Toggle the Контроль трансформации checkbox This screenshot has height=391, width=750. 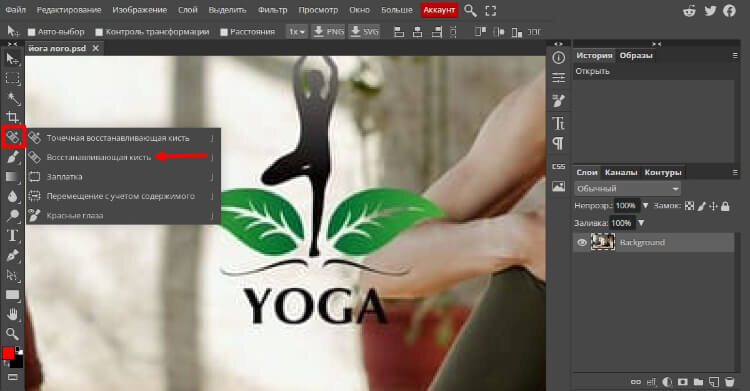[99, 32]
